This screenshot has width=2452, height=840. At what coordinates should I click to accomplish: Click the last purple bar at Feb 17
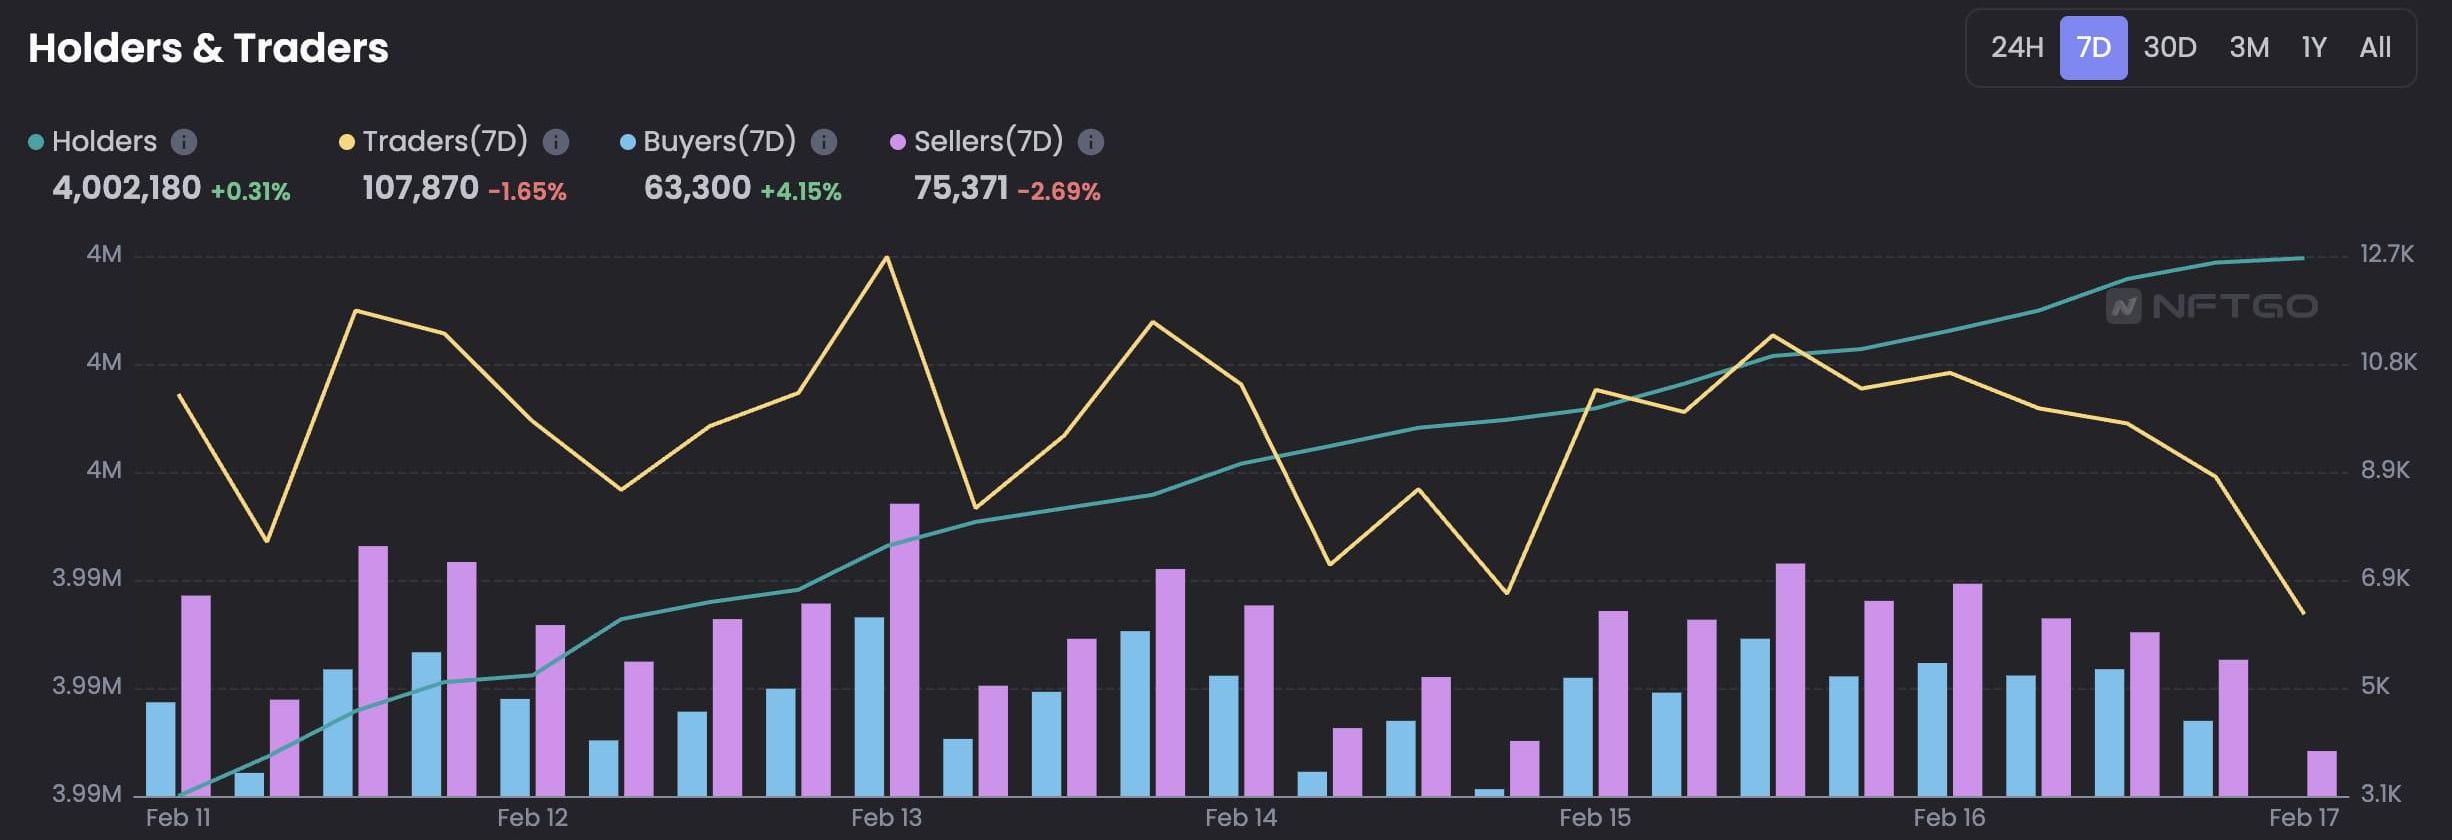tap(2321, 773)
